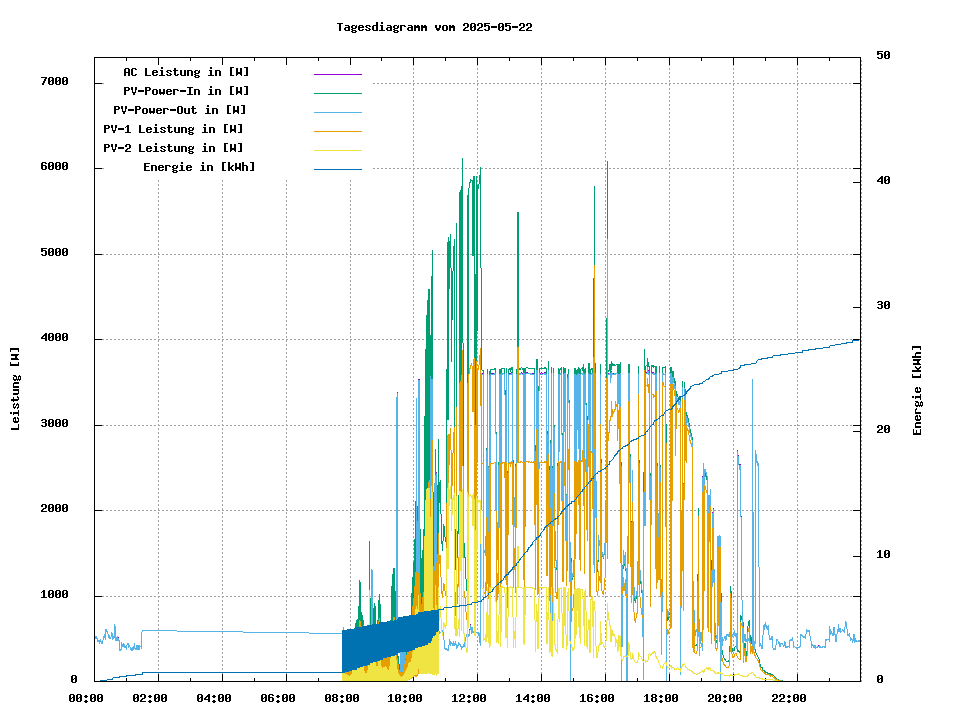The image size is (960, 720).
Task: Click the Energie [kWh] right axis title
Action: click(917, 390)
